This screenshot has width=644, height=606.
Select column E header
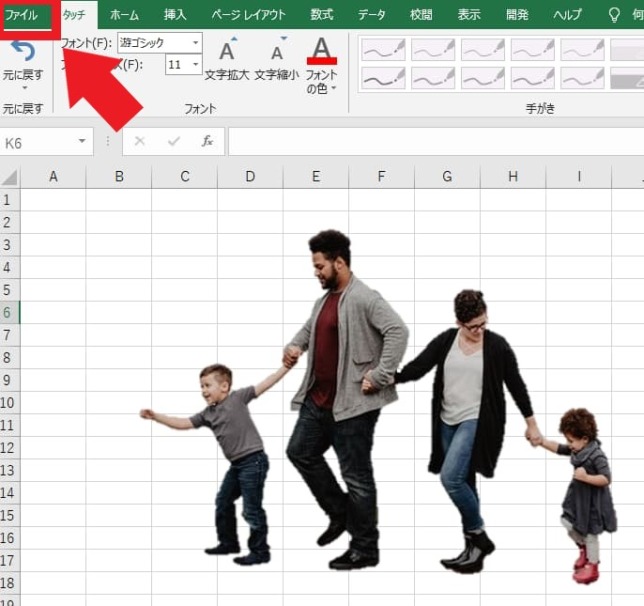[x=316, y=177]
